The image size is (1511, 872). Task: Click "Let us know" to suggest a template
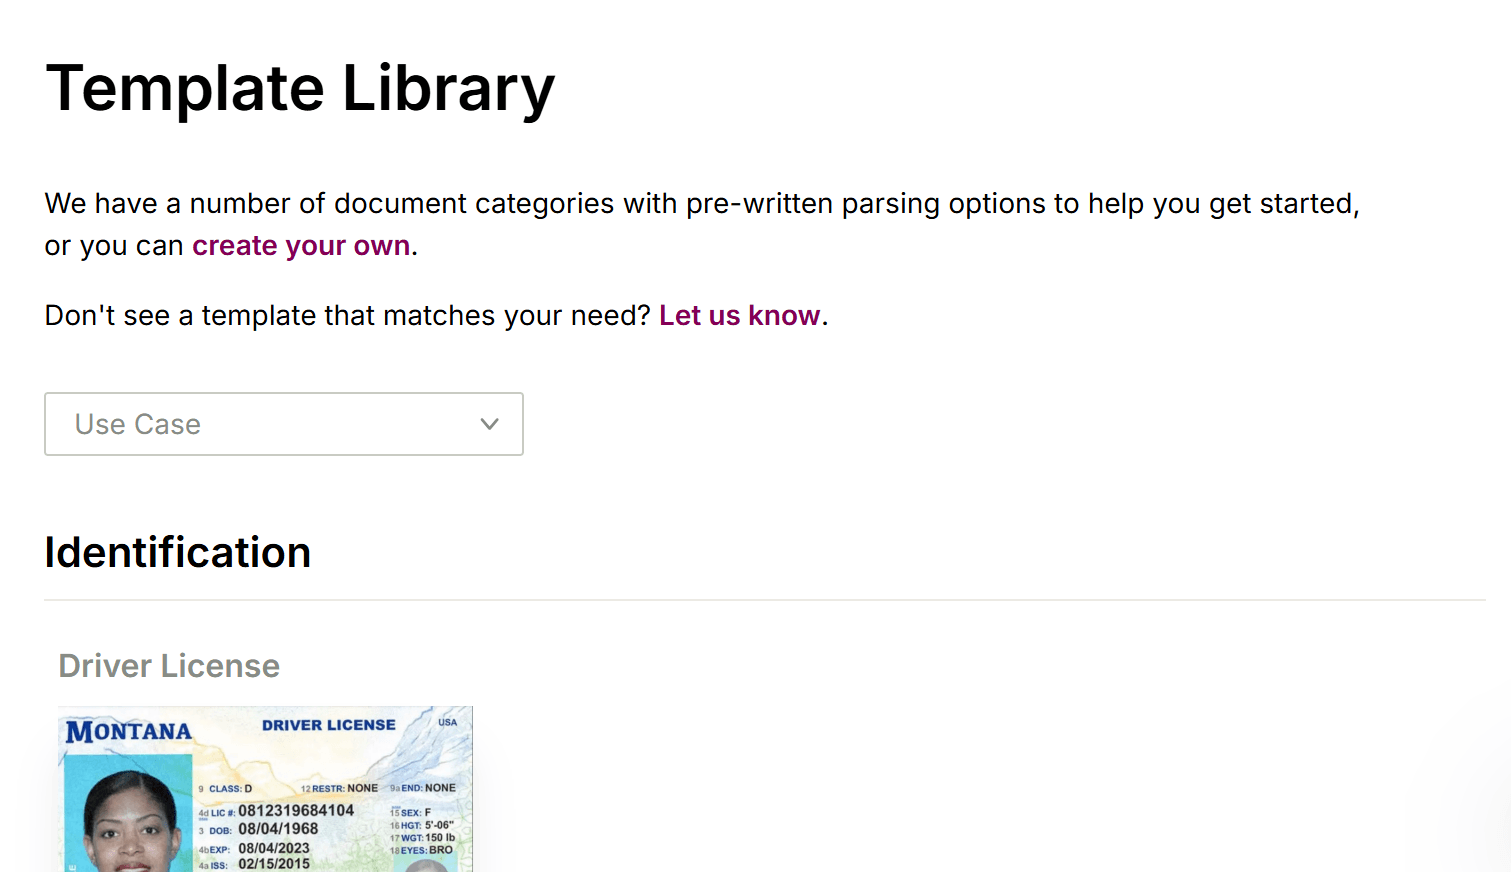click(x=738, y=315)
